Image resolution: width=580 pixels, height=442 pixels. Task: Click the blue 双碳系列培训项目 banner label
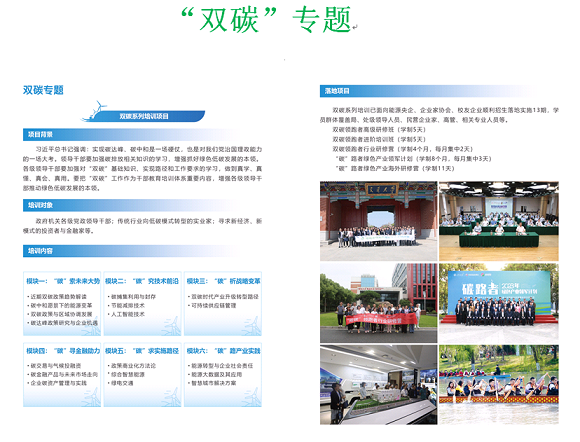(x=144, y=116)
